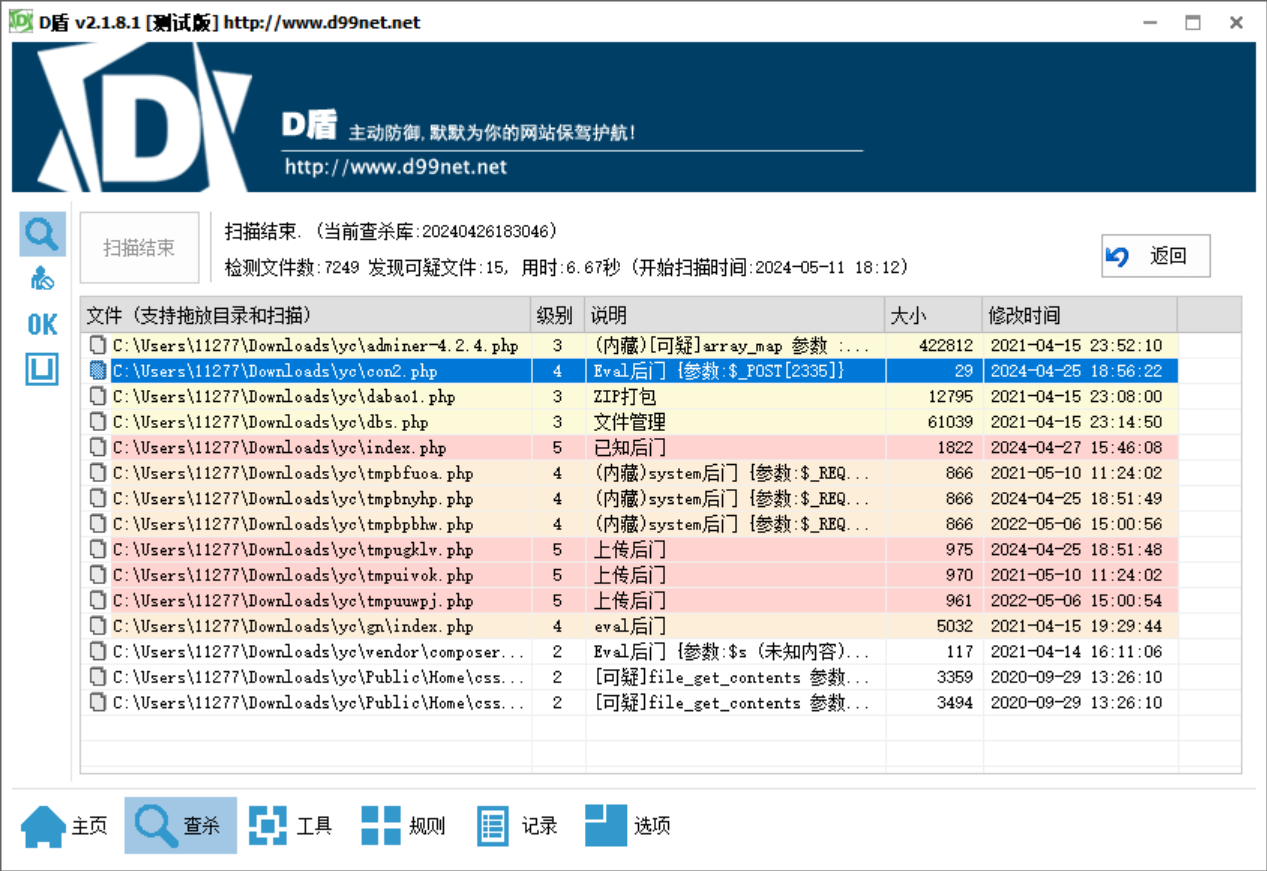Viewport: 1267px width, 871px height.
Task: Click file icon of dabao1.php row
Action: (98, 397)
